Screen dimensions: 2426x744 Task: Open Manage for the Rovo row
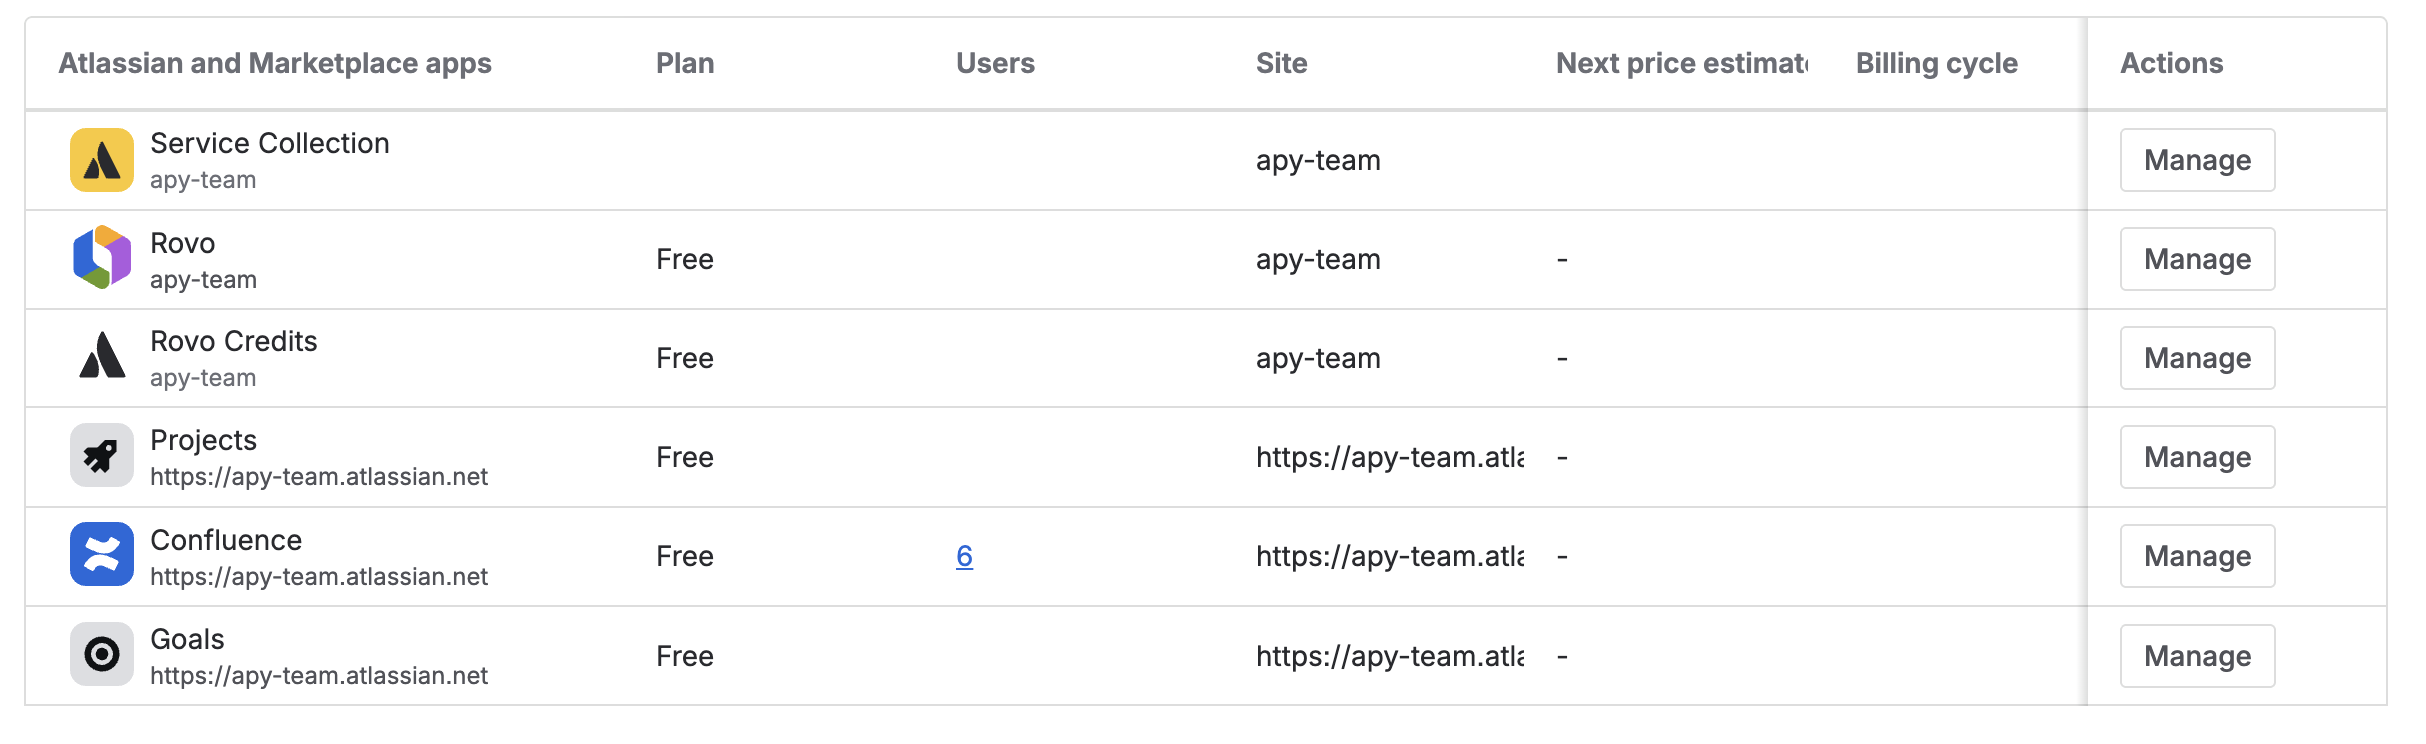2197,259
